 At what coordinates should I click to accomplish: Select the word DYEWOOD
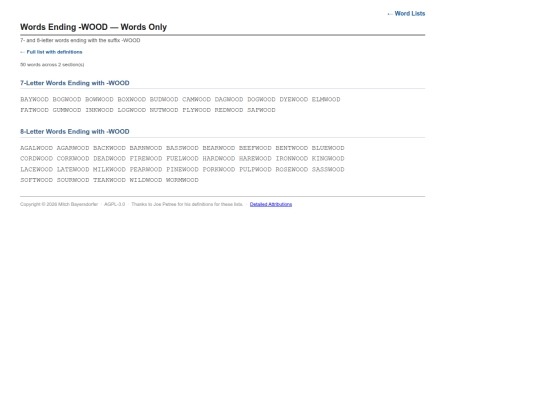point(294,100)
